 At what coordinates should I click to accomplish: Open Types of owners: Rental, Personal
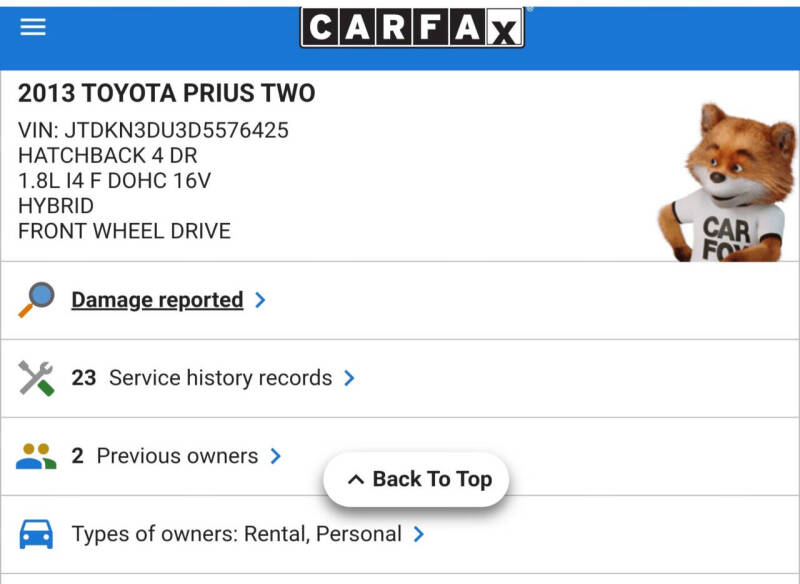point(236,534)
